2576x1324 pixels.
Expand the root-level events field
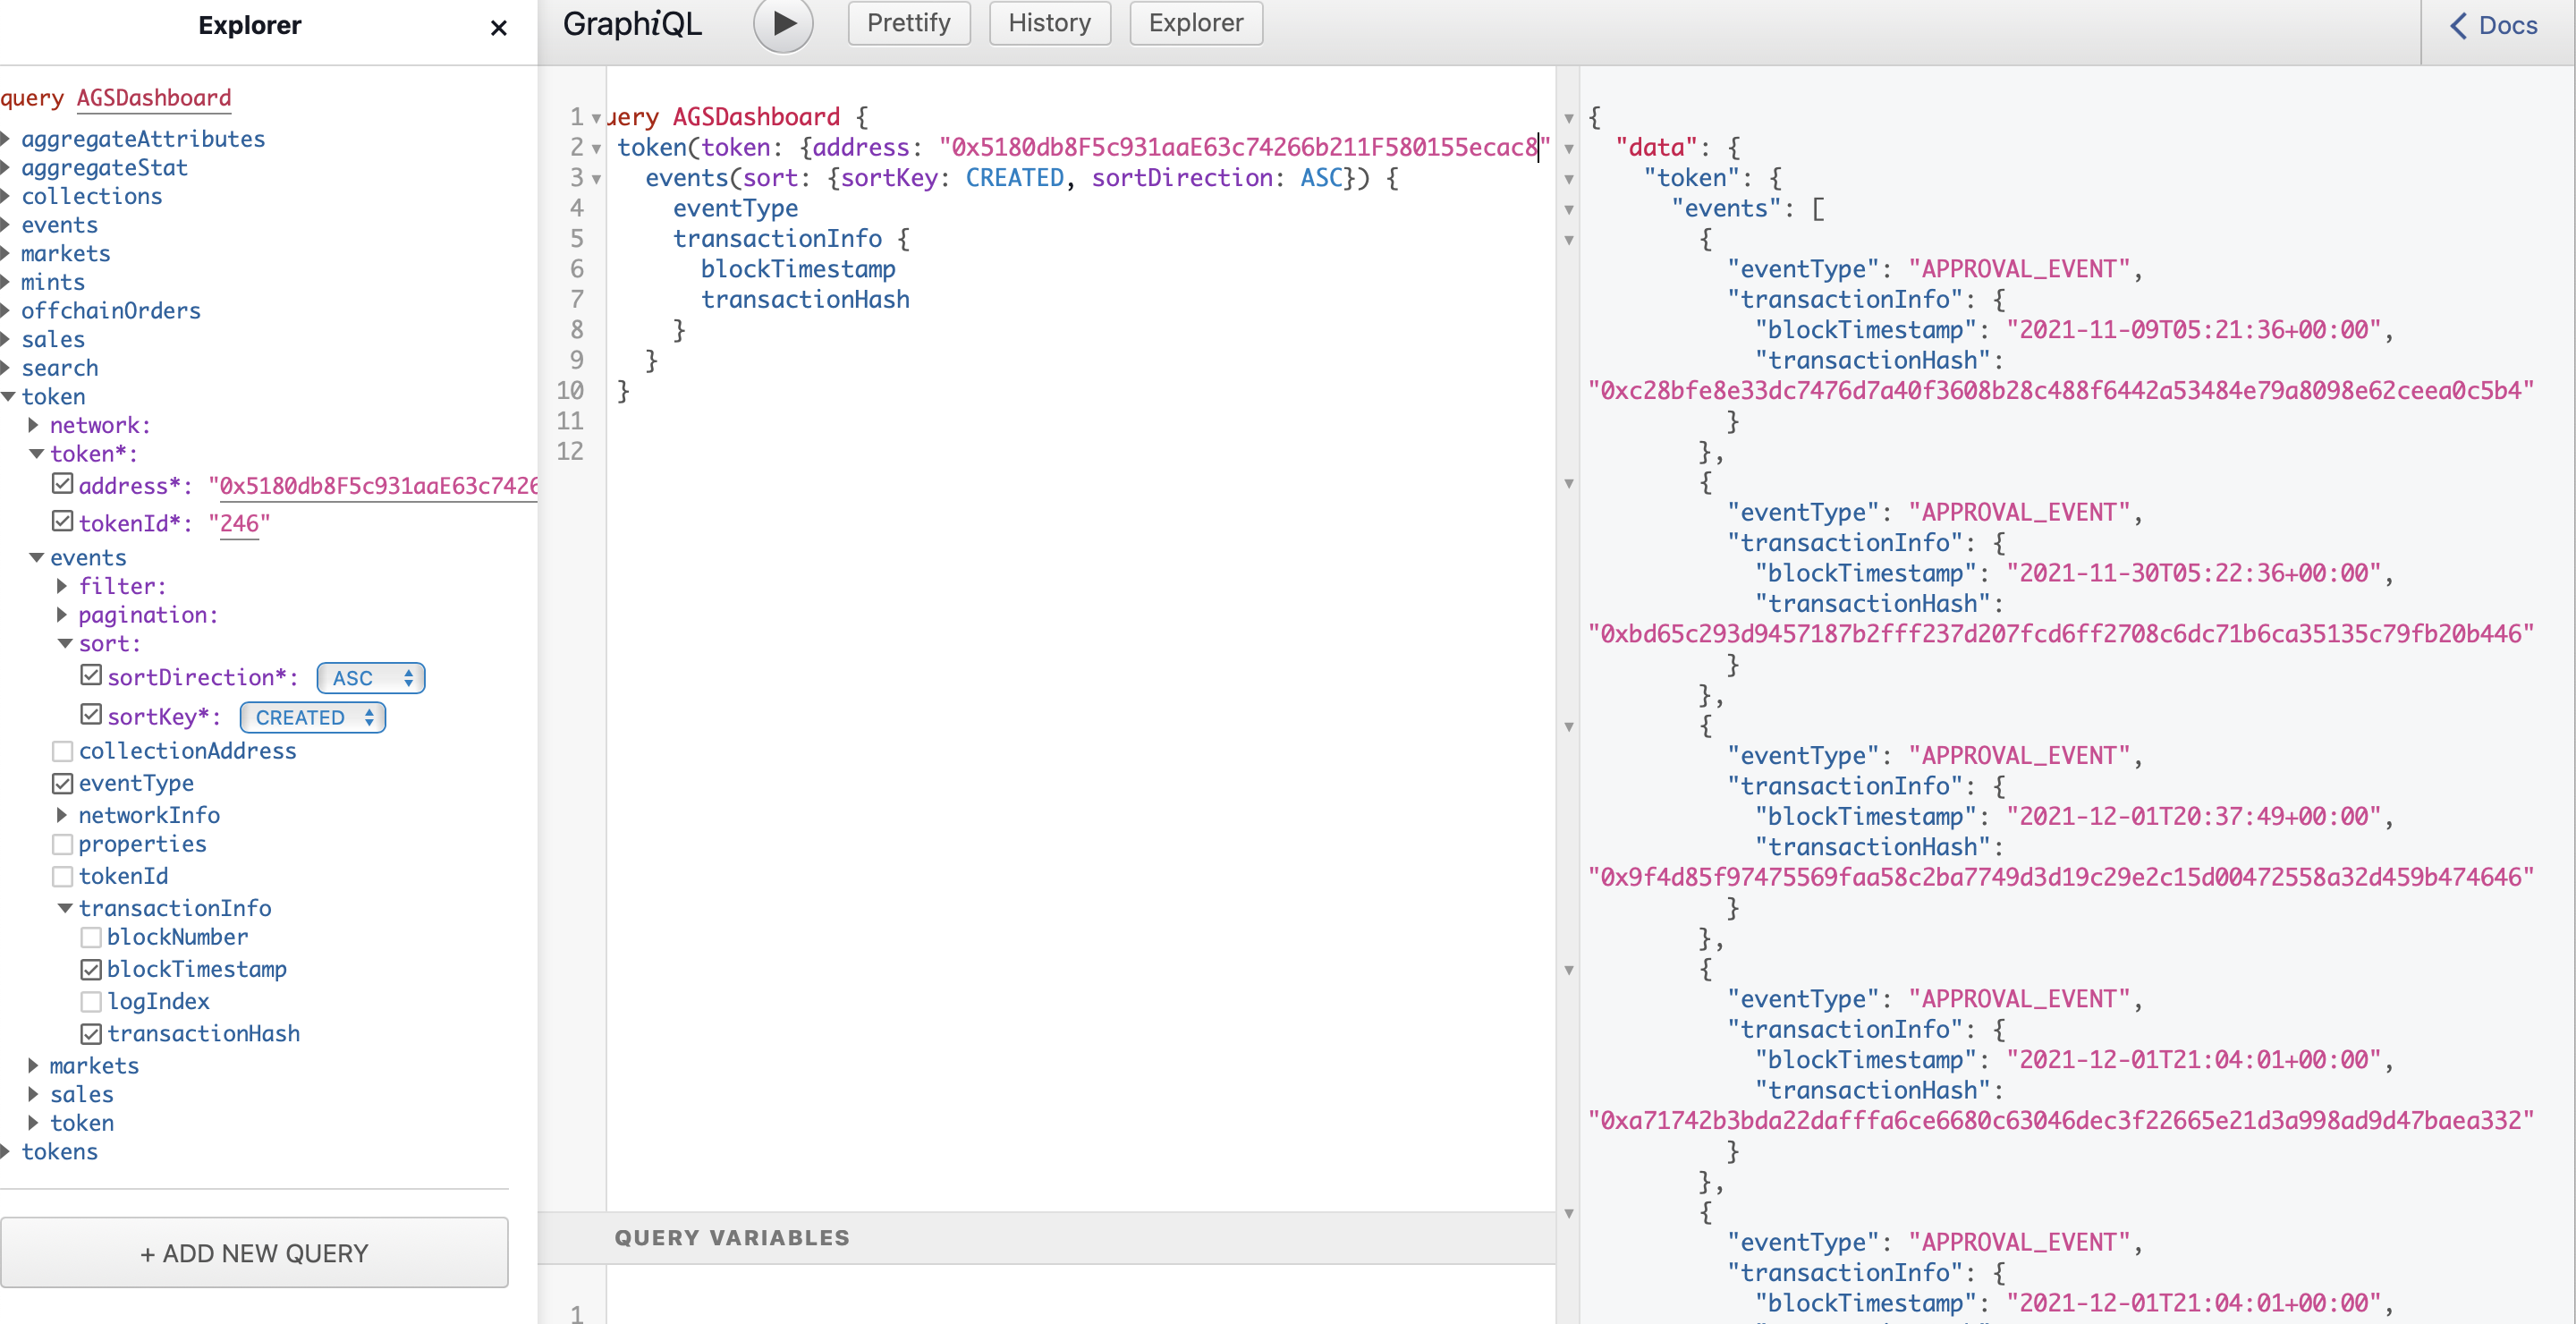[x=6, y=225]
